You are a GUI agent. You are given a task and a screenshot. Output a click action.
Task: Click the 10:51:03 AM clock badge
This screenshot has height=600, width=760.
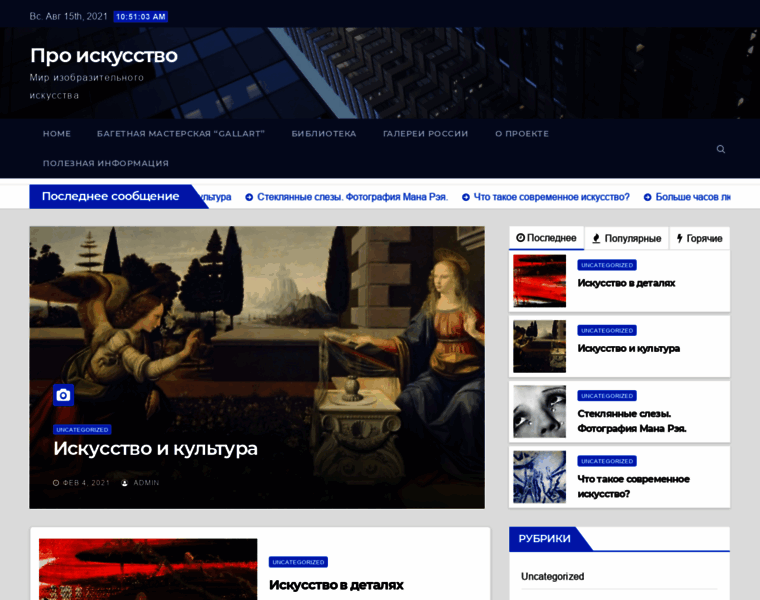click(141, 17)
